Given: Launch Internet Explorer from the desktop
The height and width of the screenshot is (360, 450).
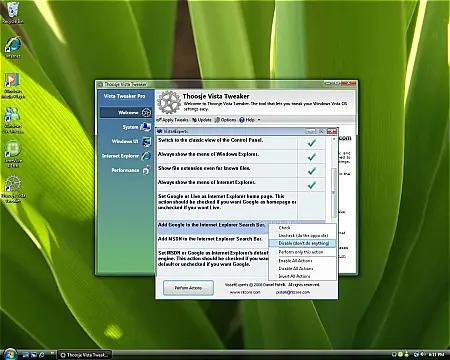Looking at the screenshot, I should (13, 48).
